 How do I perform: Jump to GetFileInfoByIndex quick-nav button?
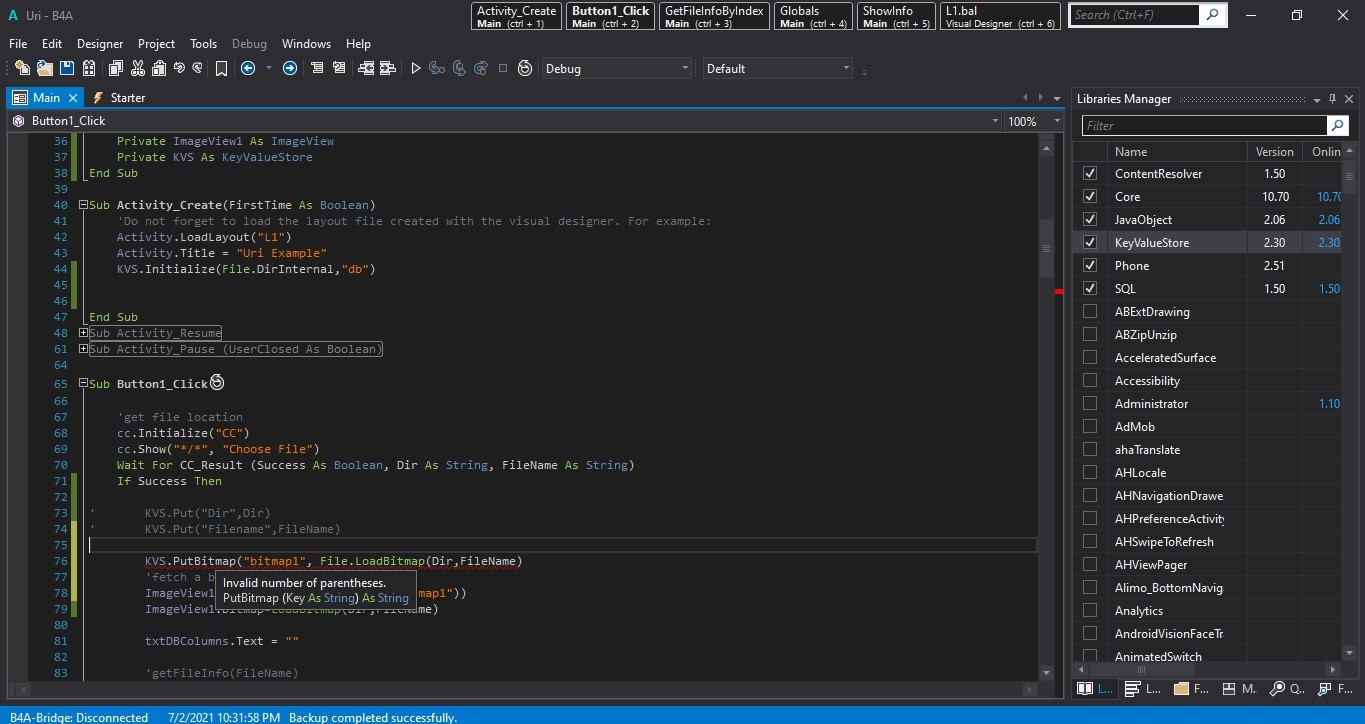[x=713, y=16]
